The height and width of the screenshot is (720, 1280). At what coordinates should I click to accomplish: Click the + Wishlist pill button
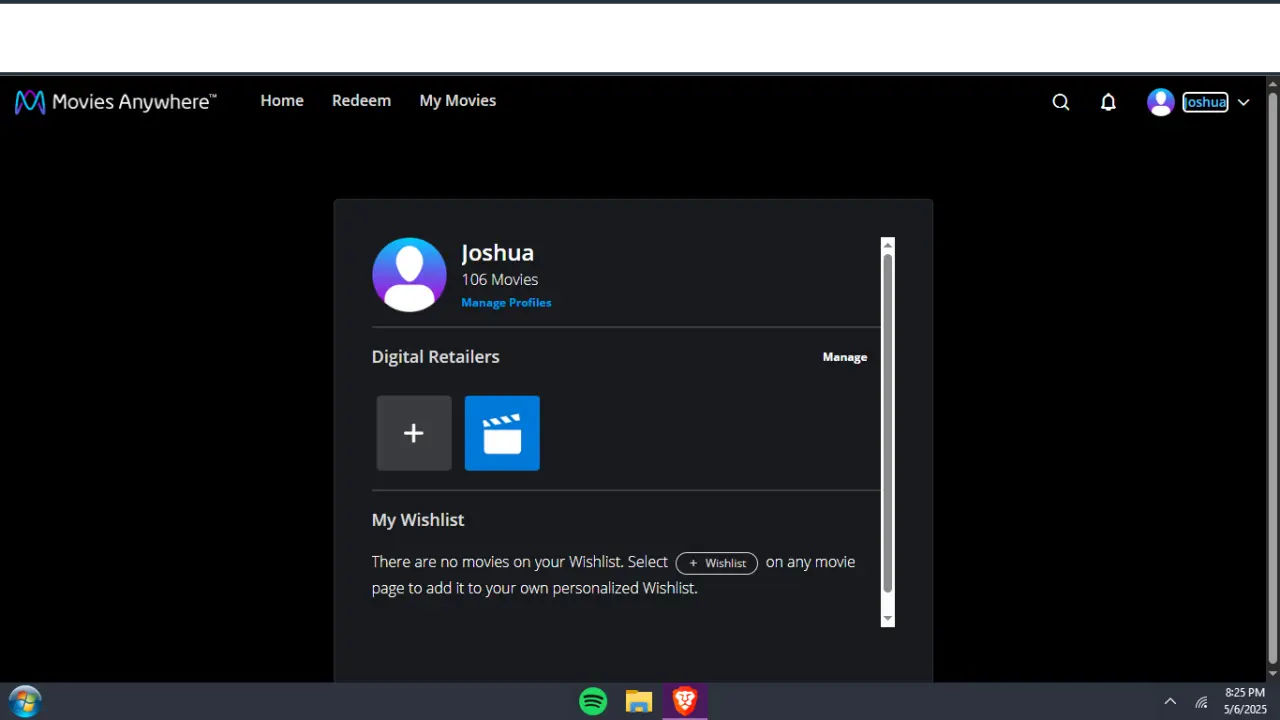(x=717, y=563)
